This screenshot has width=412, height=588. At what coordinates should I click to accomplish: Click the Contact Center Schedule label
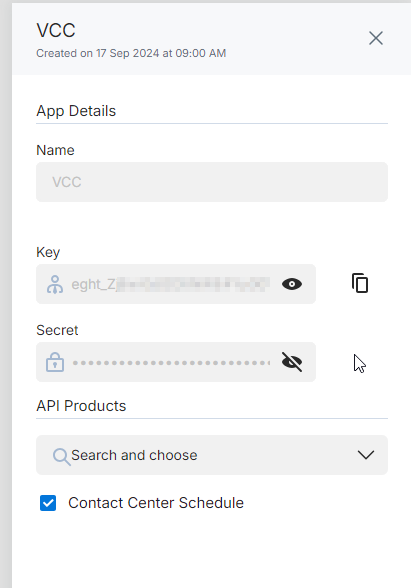pyautogui.click(x=156, y=503)
